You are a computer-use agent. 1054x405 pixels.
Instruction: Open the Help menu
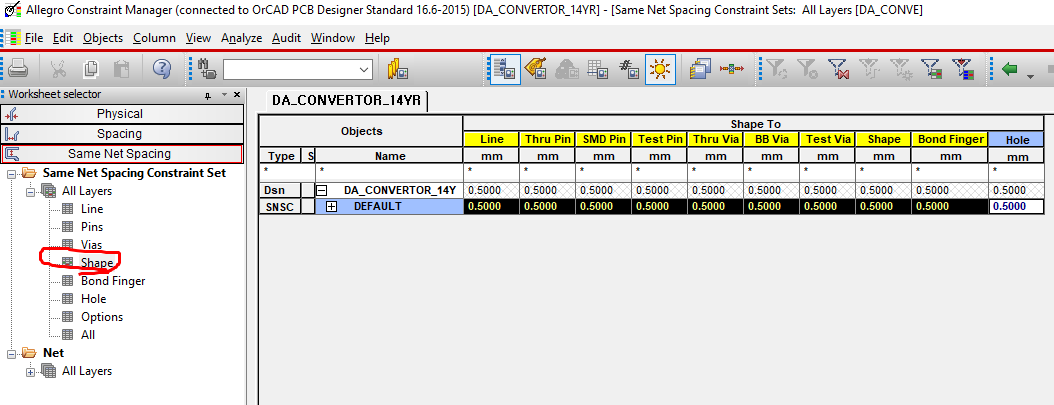tap(377, 38)
